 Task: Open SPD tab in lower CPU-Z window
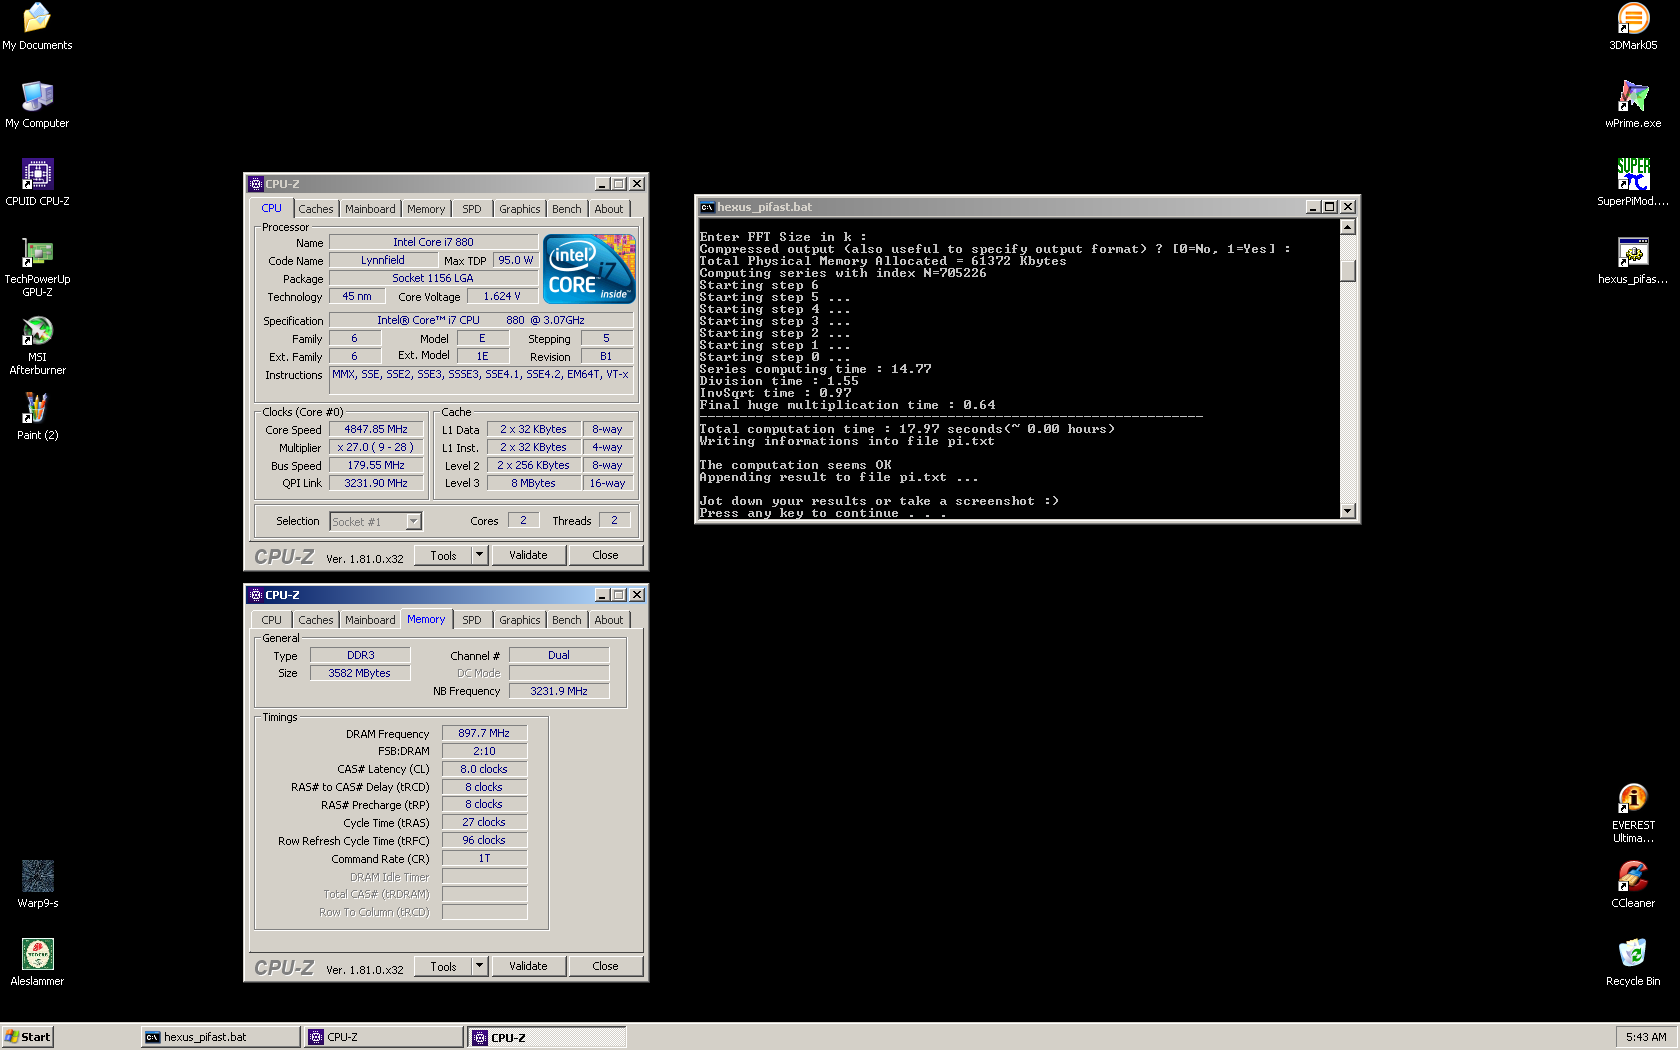click(472, 620)
